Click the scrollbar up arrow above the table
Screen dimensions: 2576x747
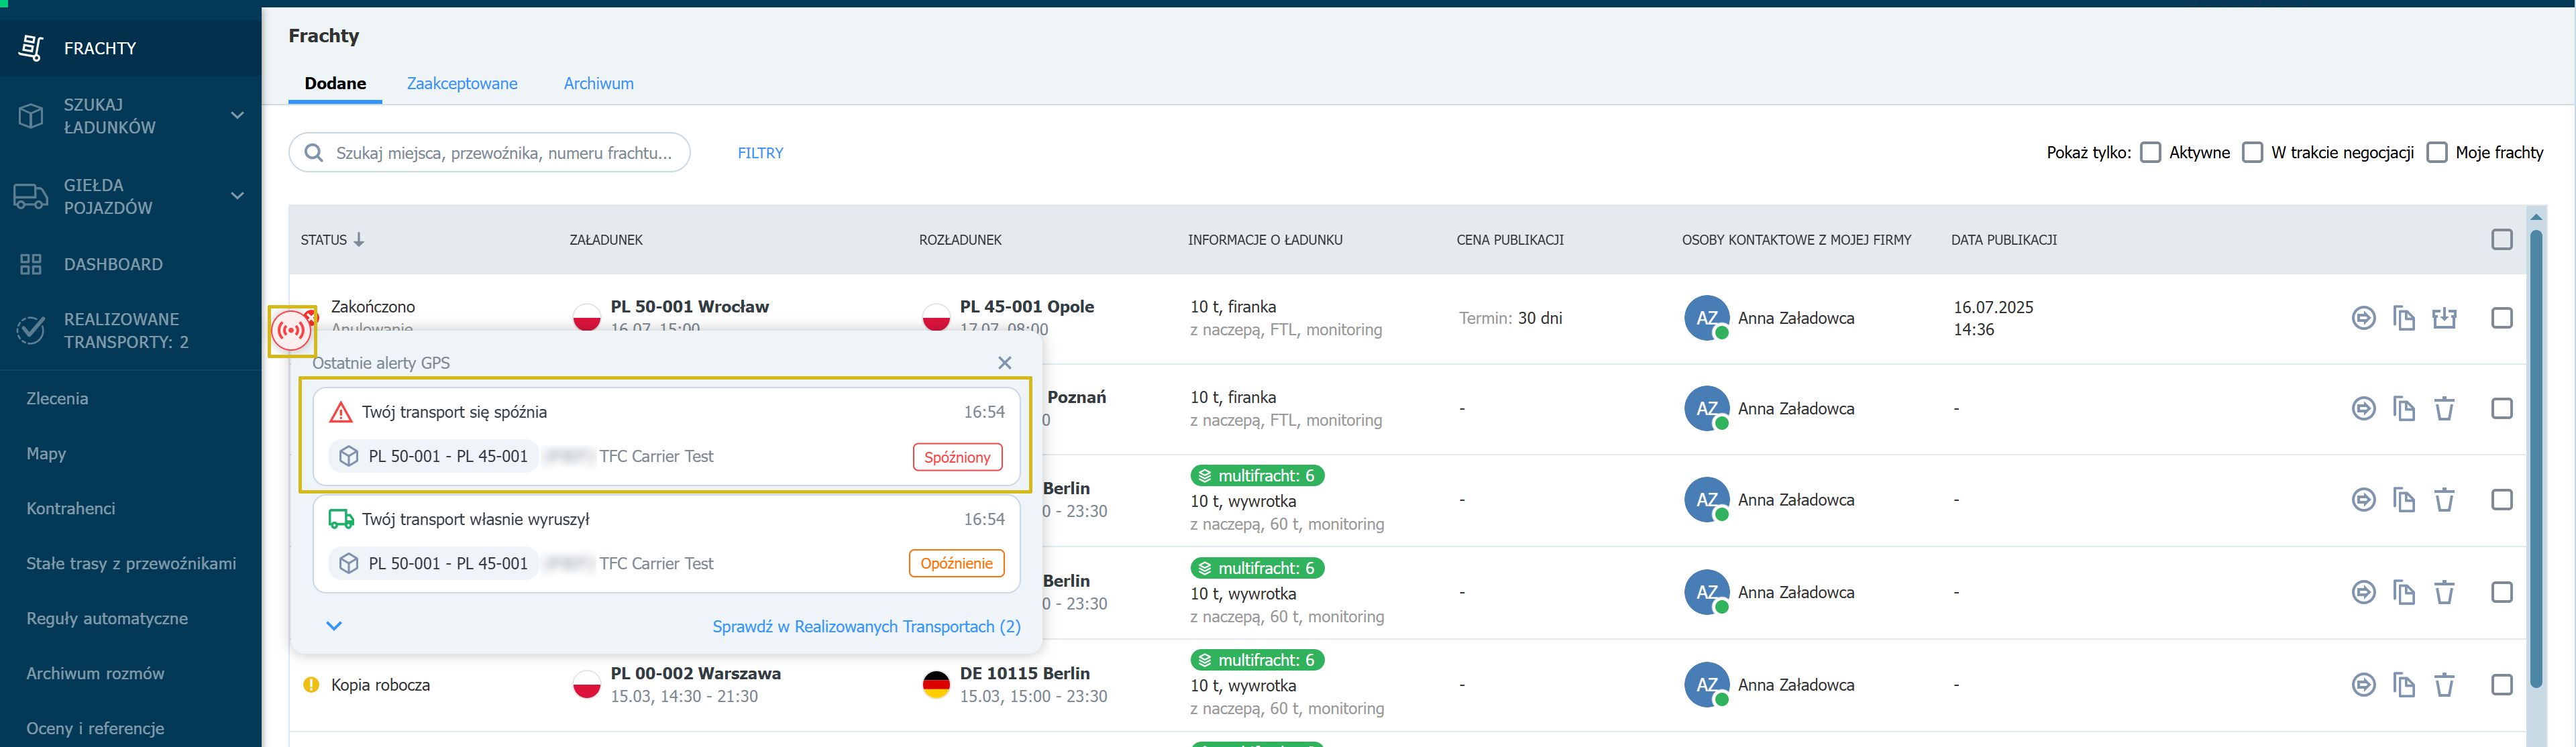2535,216
